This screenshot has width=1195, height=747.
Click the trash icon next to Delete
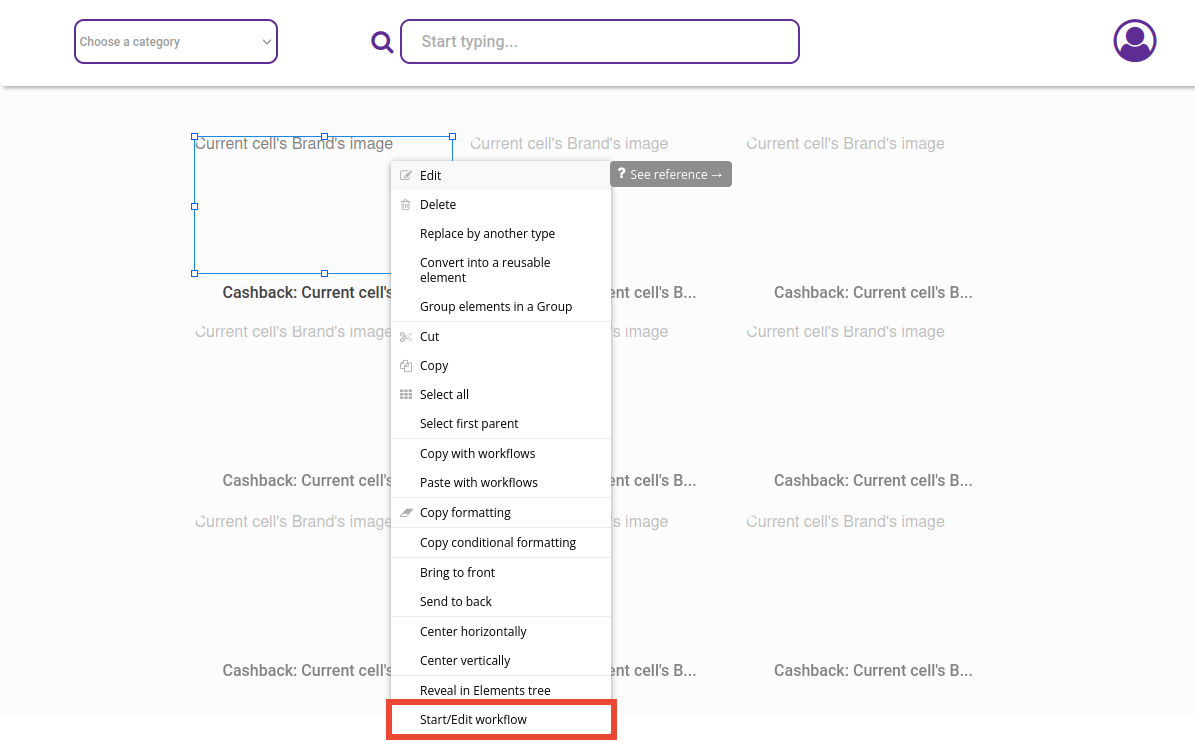tap(406, 204)
